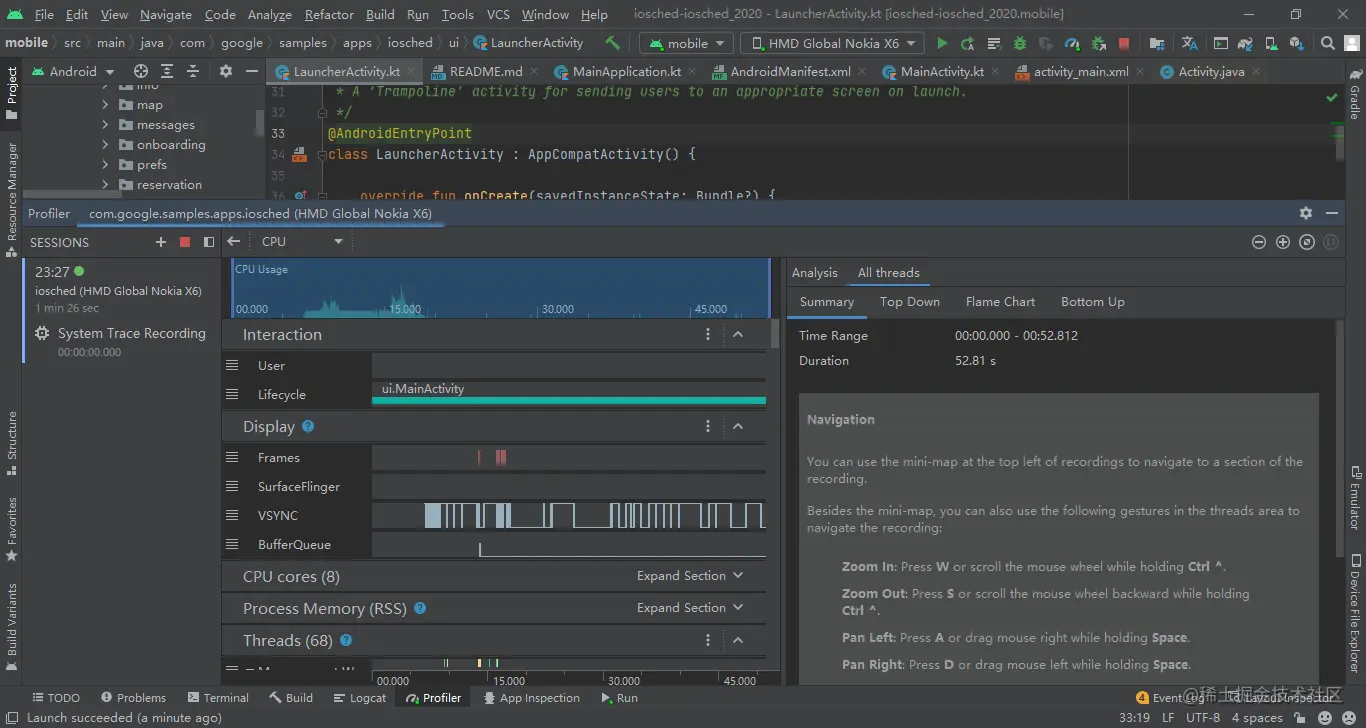Go back with the profiler arrow icon
This screenshot has width=1366, height=728.
click(233, 241)
